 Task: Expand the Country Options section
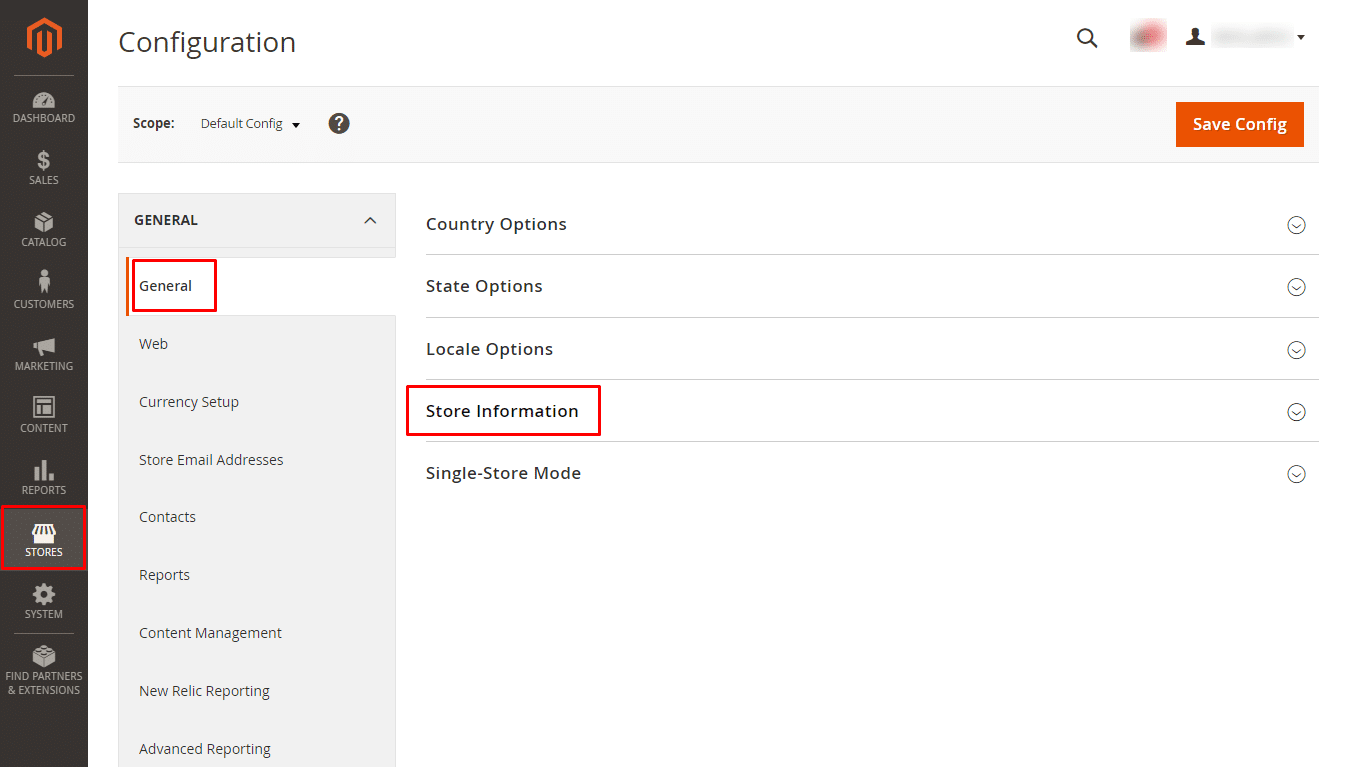1296,225
